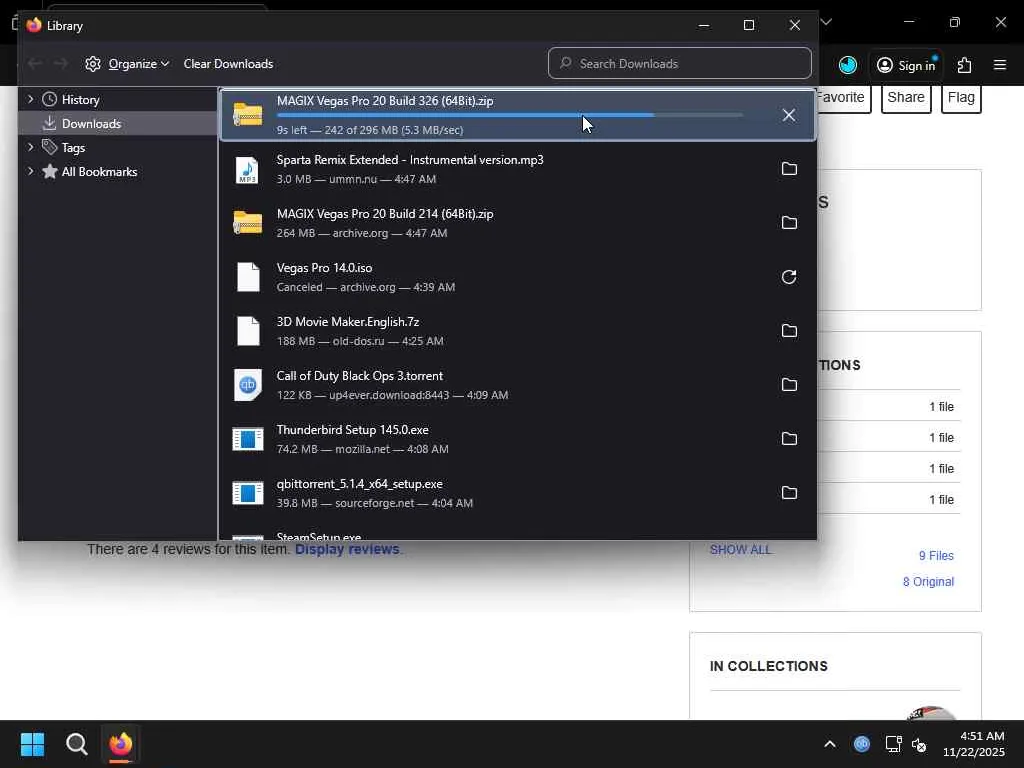Open Firefox Extensions puzzle icon

pos(965,65)
